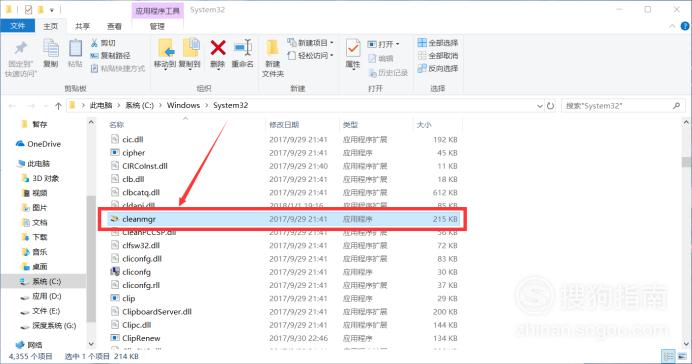Open the Properties (属性) button
This screenshot has height=364, width=692.
point(353,54)
